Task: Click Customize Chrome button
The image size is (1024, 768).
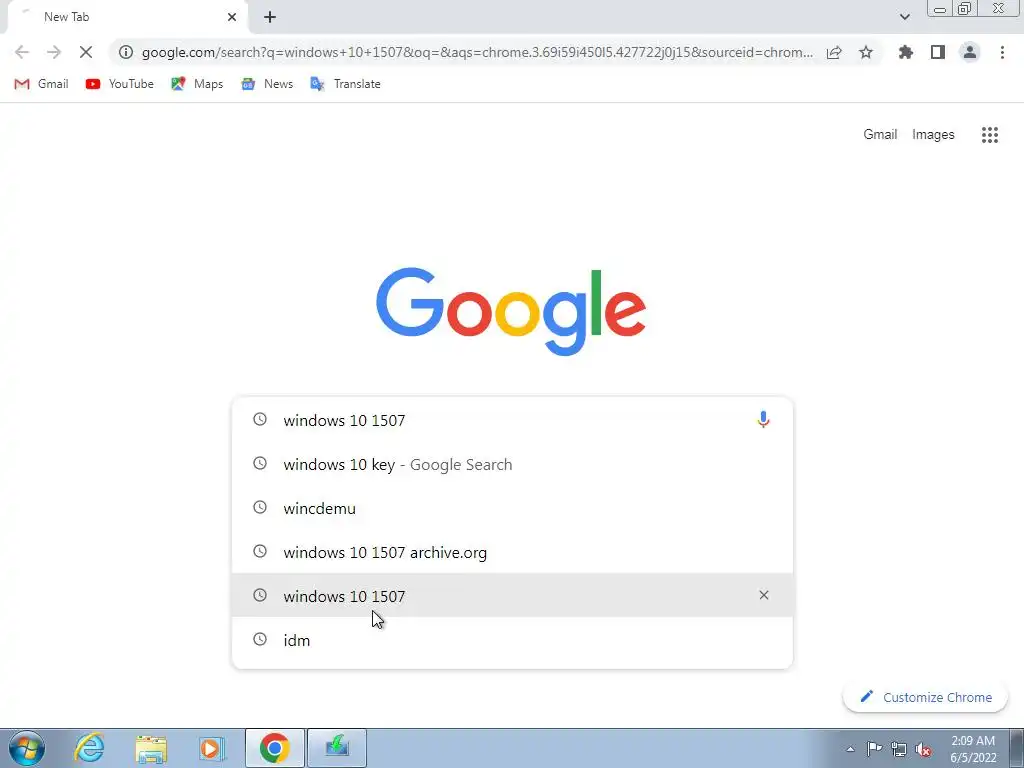Action: (925, 697)
